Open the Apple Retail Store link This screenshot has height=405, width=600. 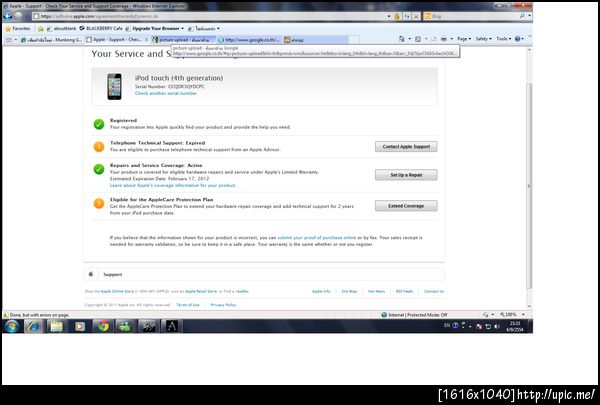click(201, 291)
